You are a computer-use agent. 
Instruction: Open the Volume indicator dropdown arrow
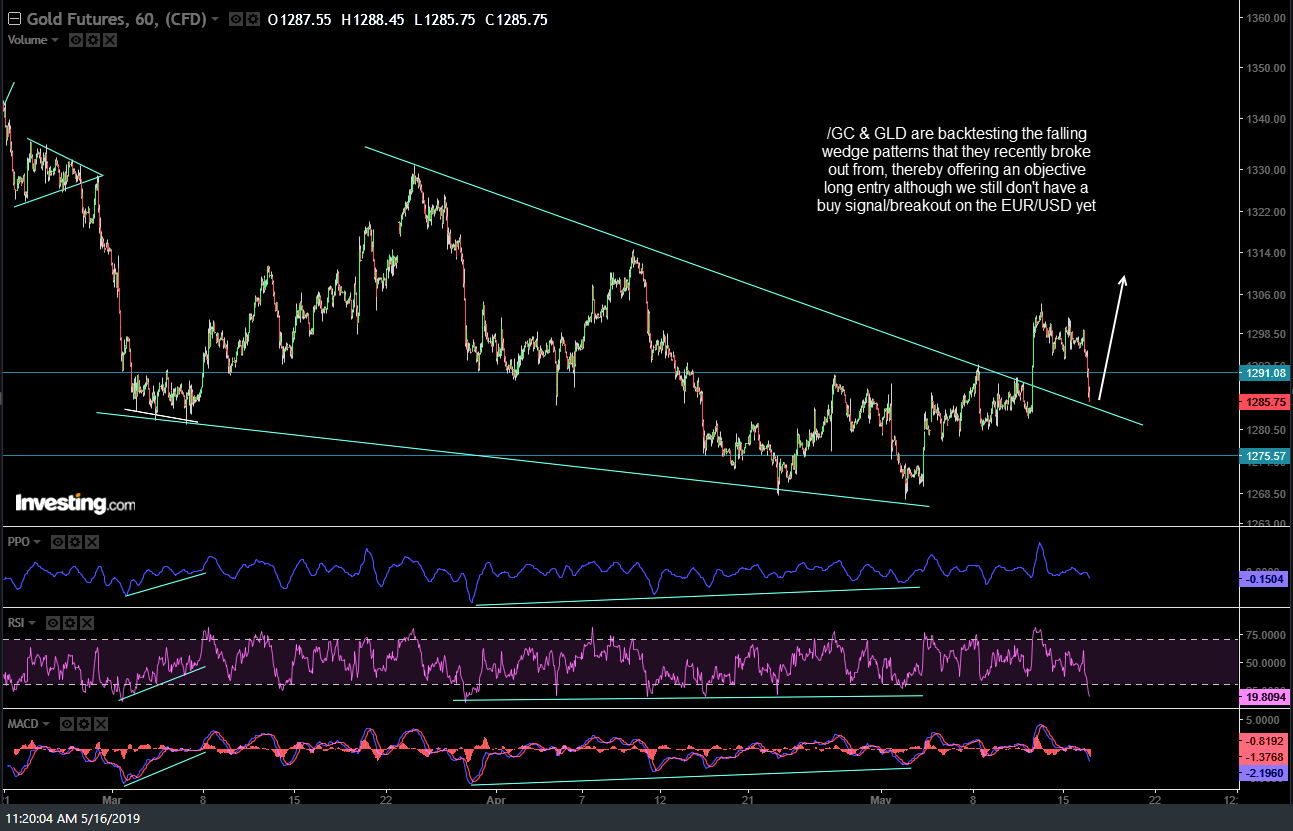(x=54, y=40)
